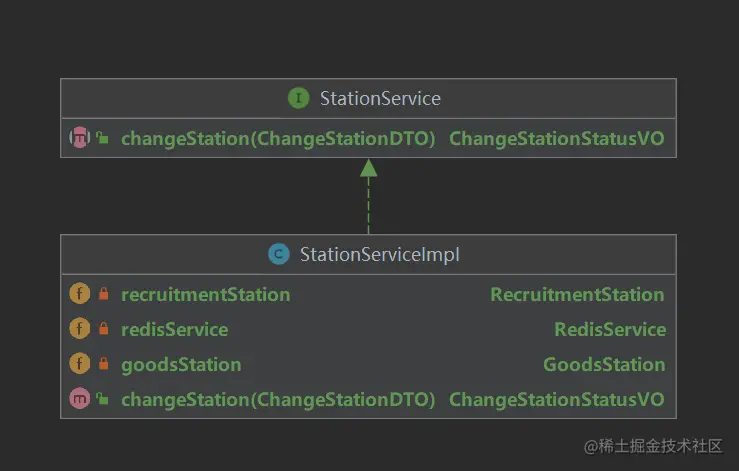
Task: Select changeStation method in StationServiceImpl
Action: point(278,400)
